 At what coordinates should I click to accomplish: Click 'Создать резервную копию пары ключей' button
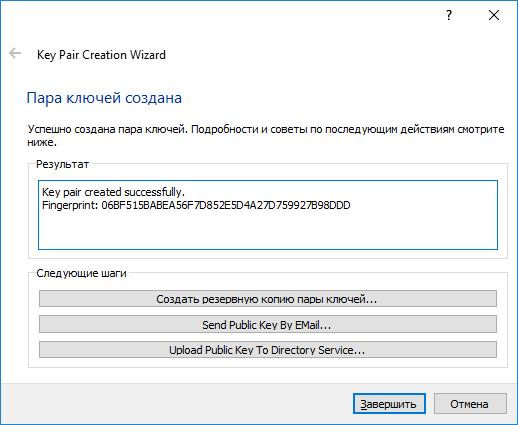pyautogui.click(x=268, y=299)
